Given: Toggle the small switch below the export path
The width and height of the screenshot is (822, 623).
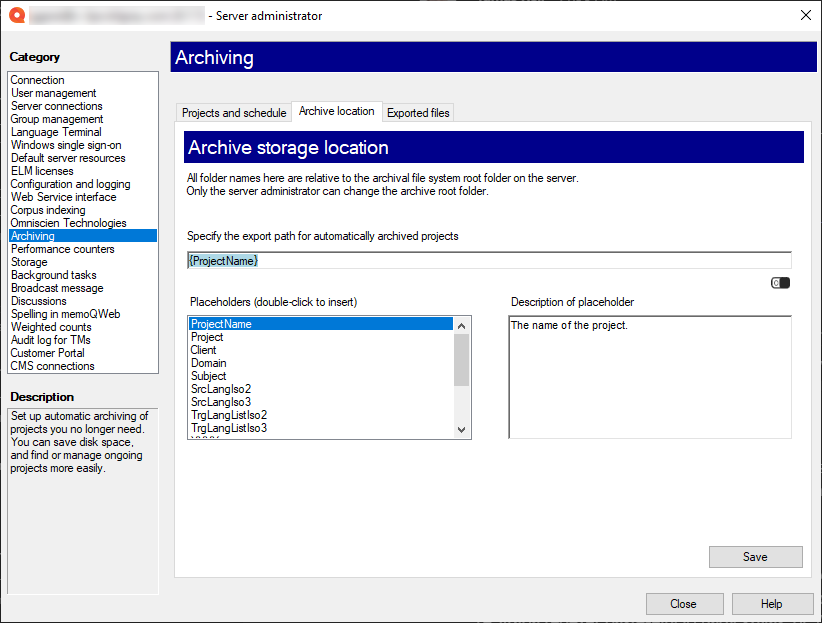Looking at the screenshot, I should 780,283.
